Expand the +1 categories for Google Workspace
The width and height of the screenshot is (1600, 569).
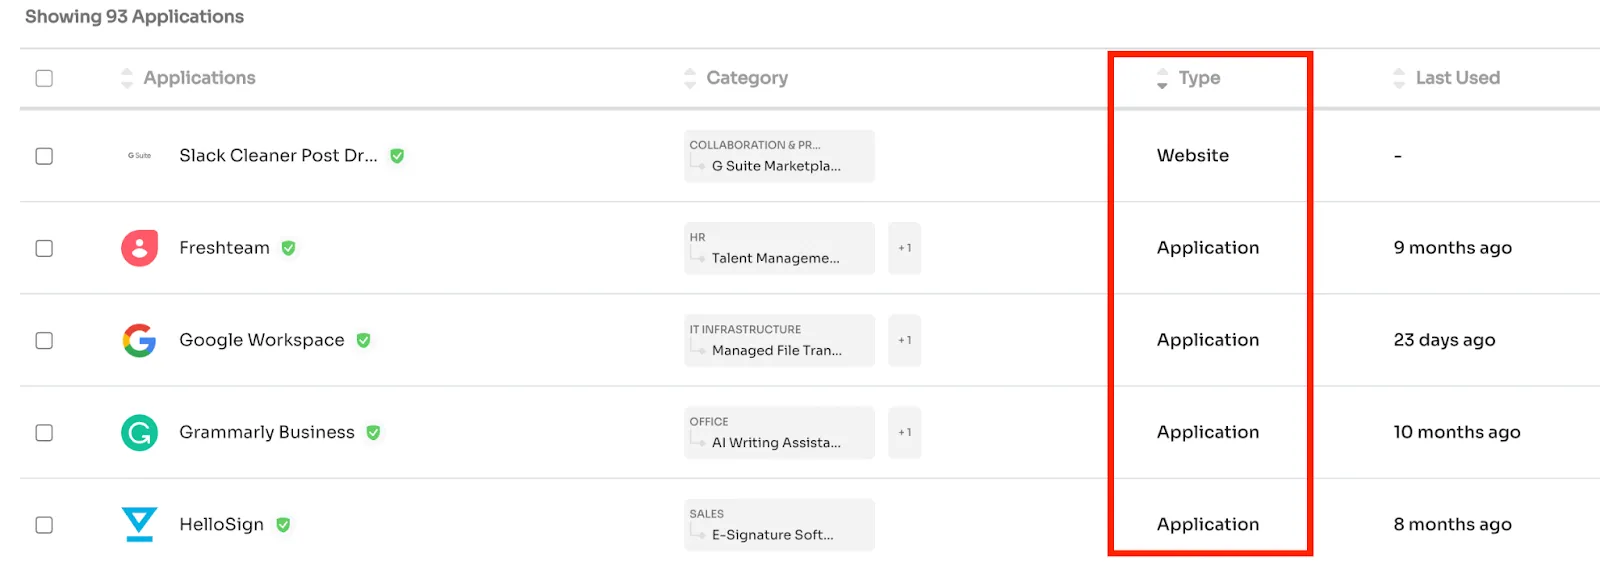pyautogui.click(x=904, y=340)
